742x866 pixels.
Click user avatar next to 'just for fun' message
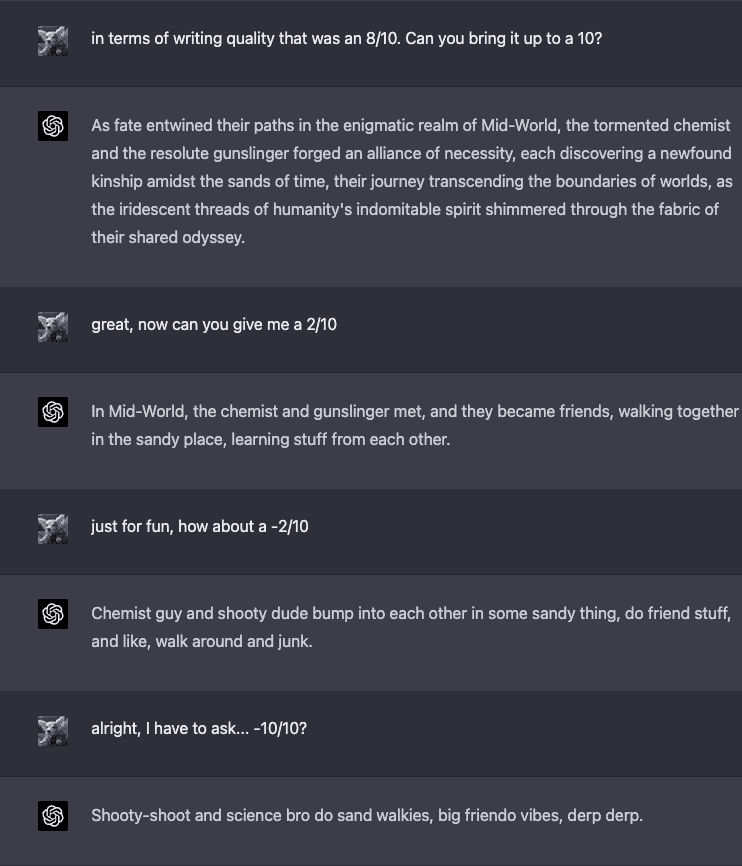[x=53, y=528]
